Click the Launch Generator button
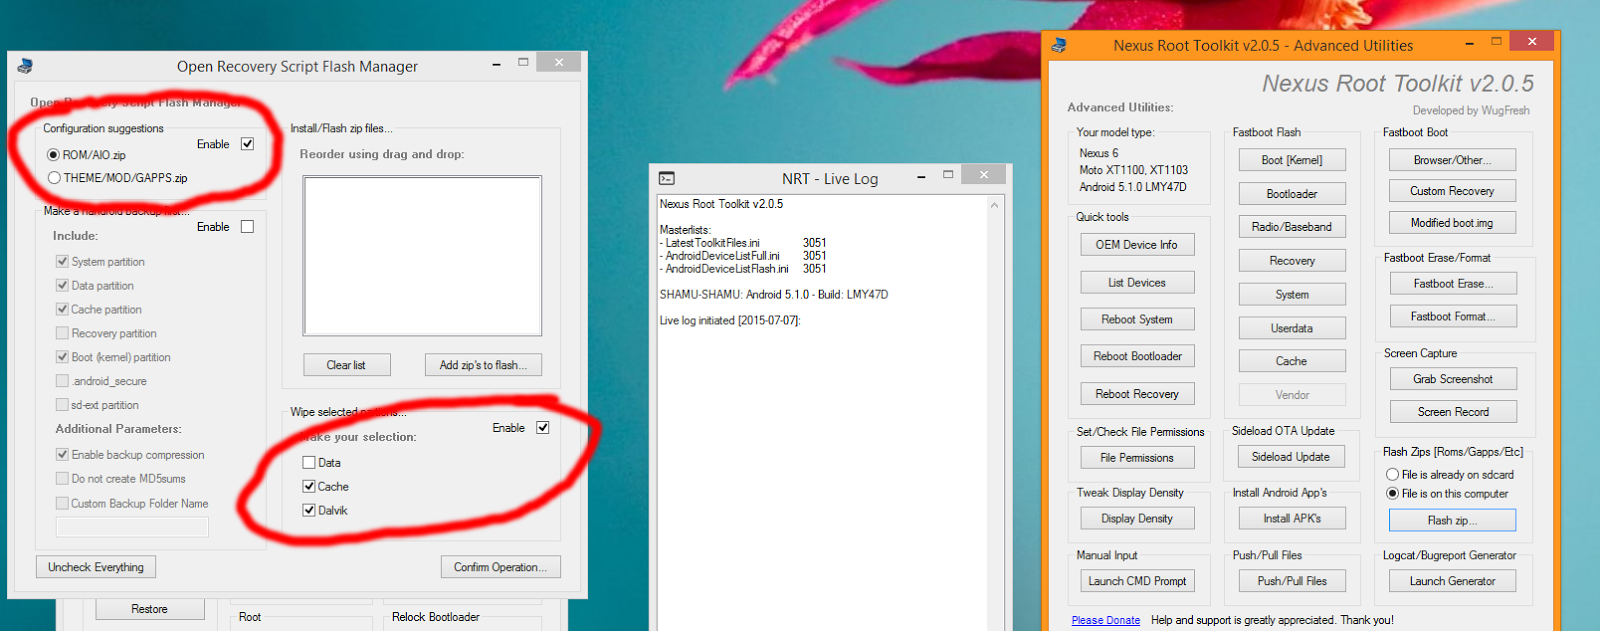Viewport: 1600px width, 631px height. click(x=1453, y=581)
